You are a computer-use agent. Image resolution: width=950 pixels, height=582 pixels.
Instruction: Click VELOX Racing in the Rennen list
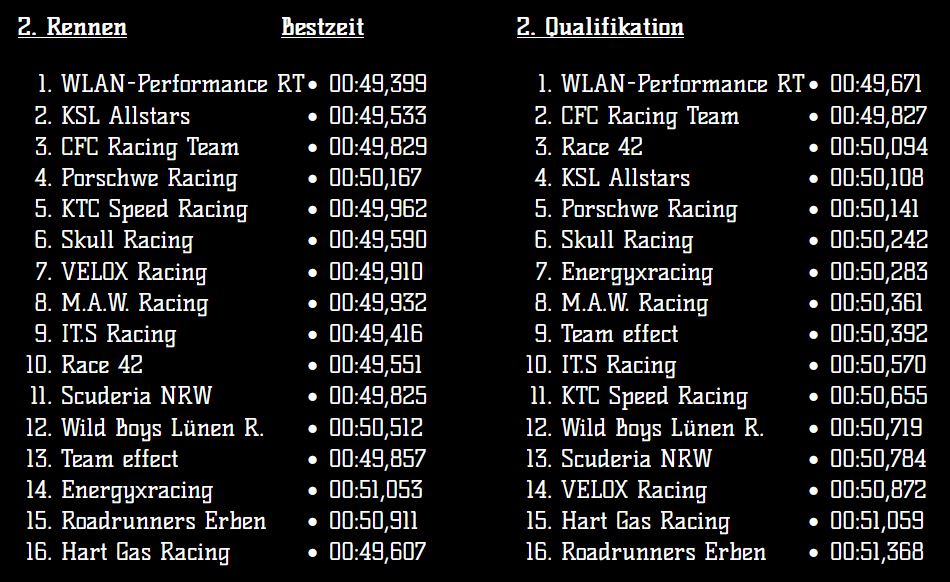pos(134,272)
